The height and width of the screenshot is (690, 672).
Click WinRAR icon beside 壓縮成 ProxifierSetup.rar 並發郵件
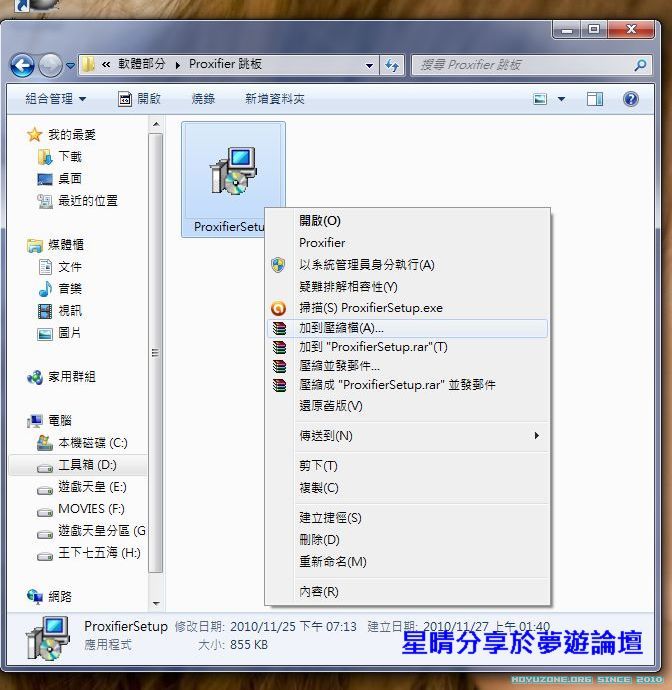(279, 385)
